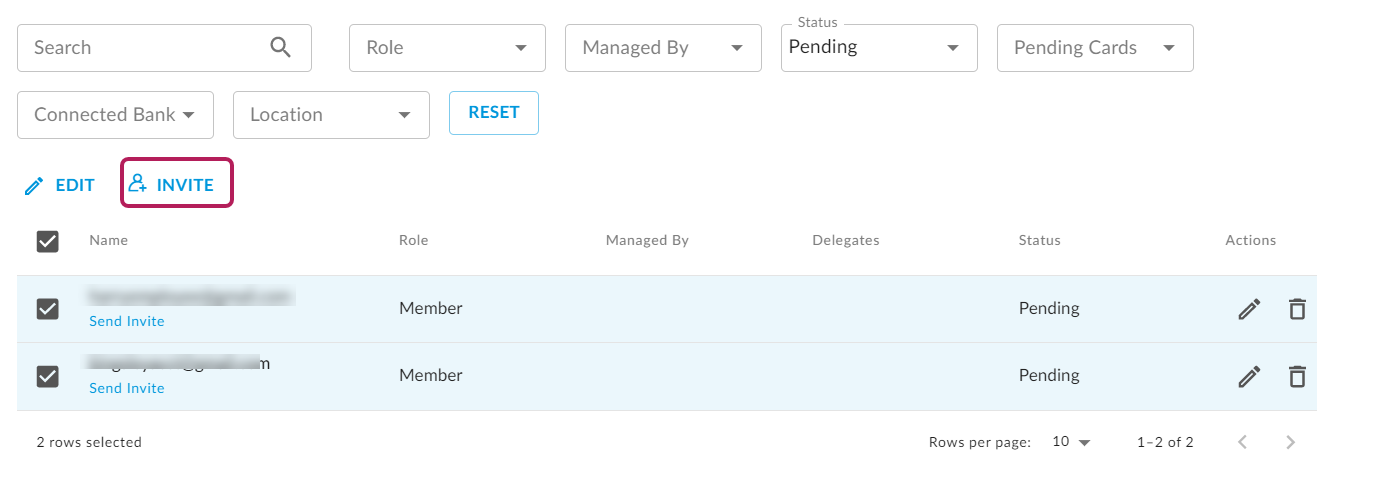Click the add-person icon beside INVITE
This screenshot has height=482, width=1374.
[x=138, y=184]
